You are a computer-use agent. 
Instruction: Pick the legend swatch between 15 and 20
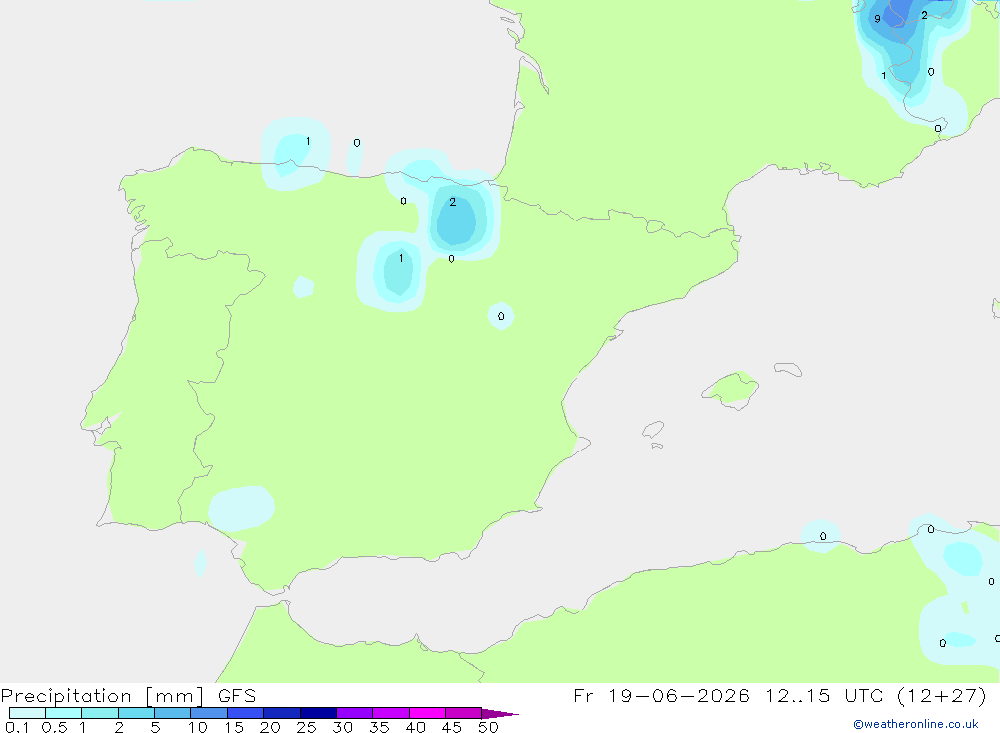[x=245, y=713]
